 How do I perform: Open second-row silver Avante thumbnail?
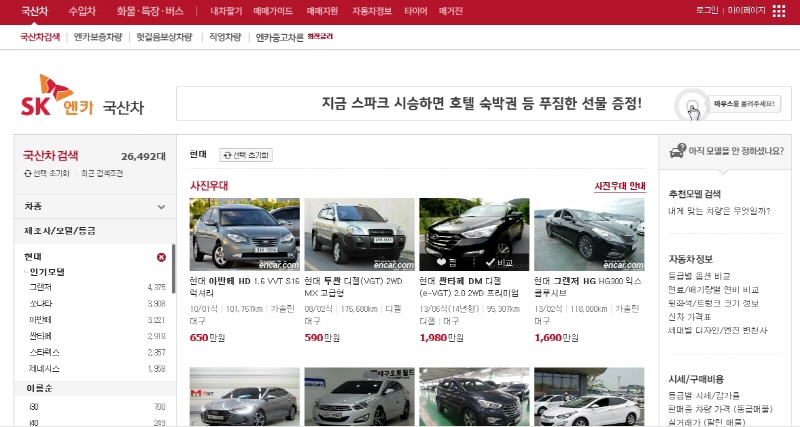click(244, 397)
